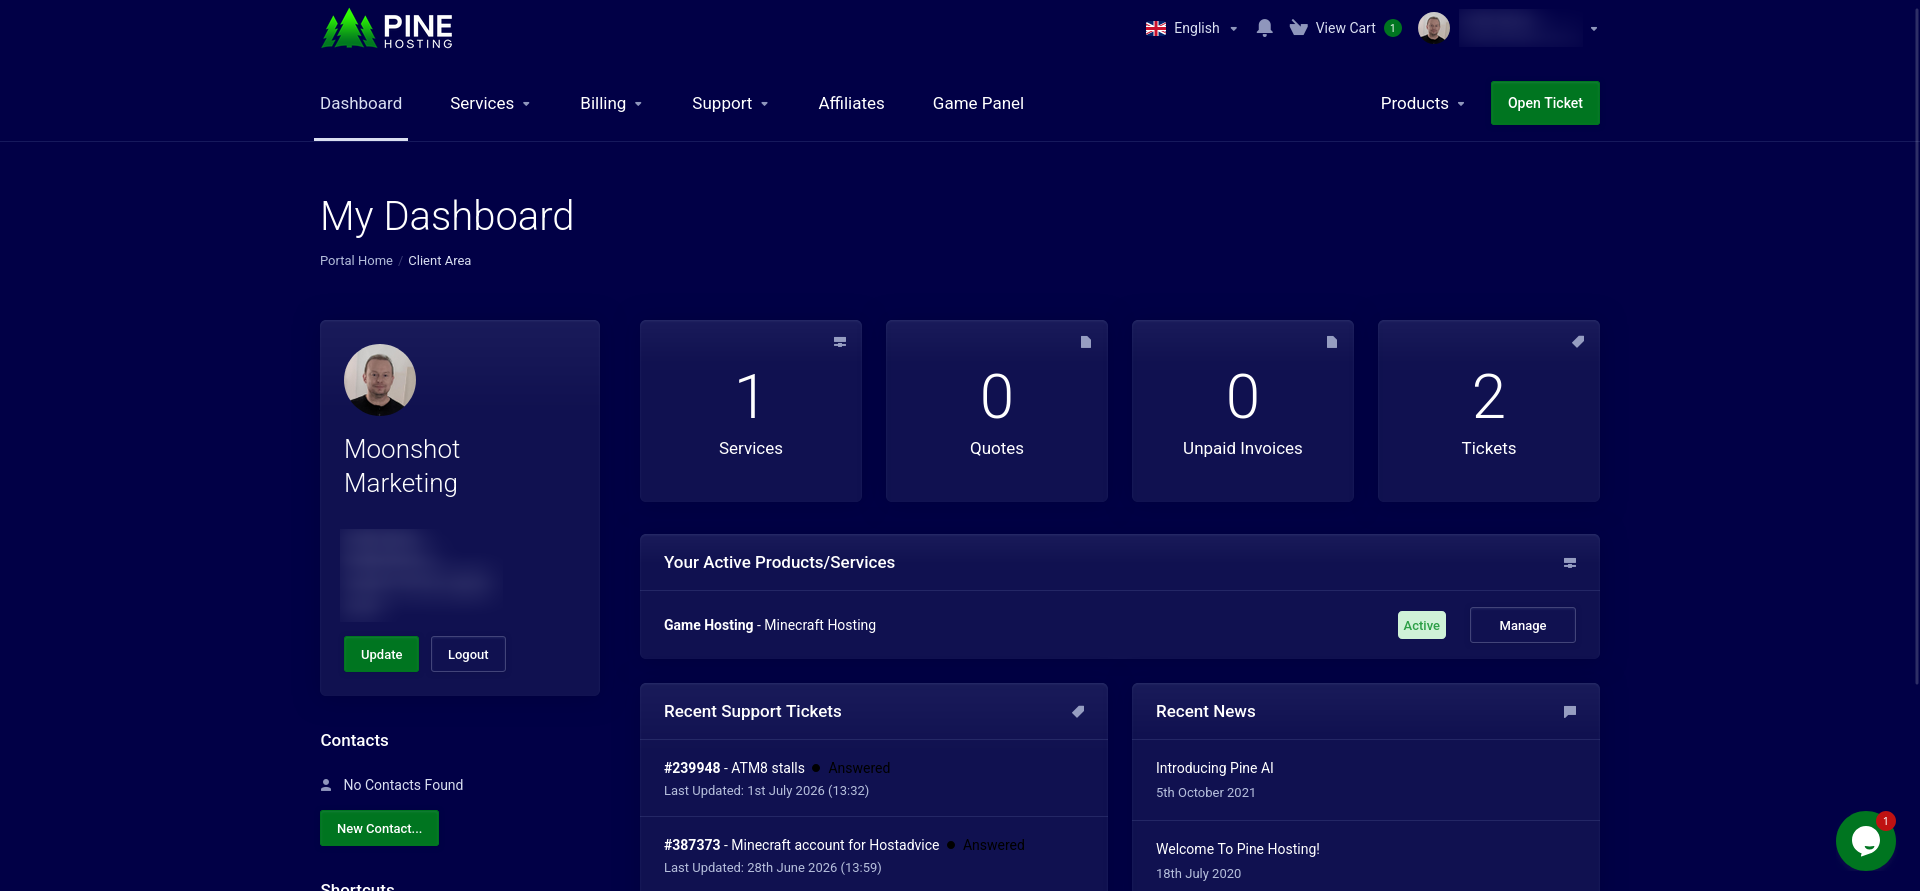The width and height of the screenshot is (1920, 891).
Task: Click the UK flag language icon
Action: [1156, 28]
